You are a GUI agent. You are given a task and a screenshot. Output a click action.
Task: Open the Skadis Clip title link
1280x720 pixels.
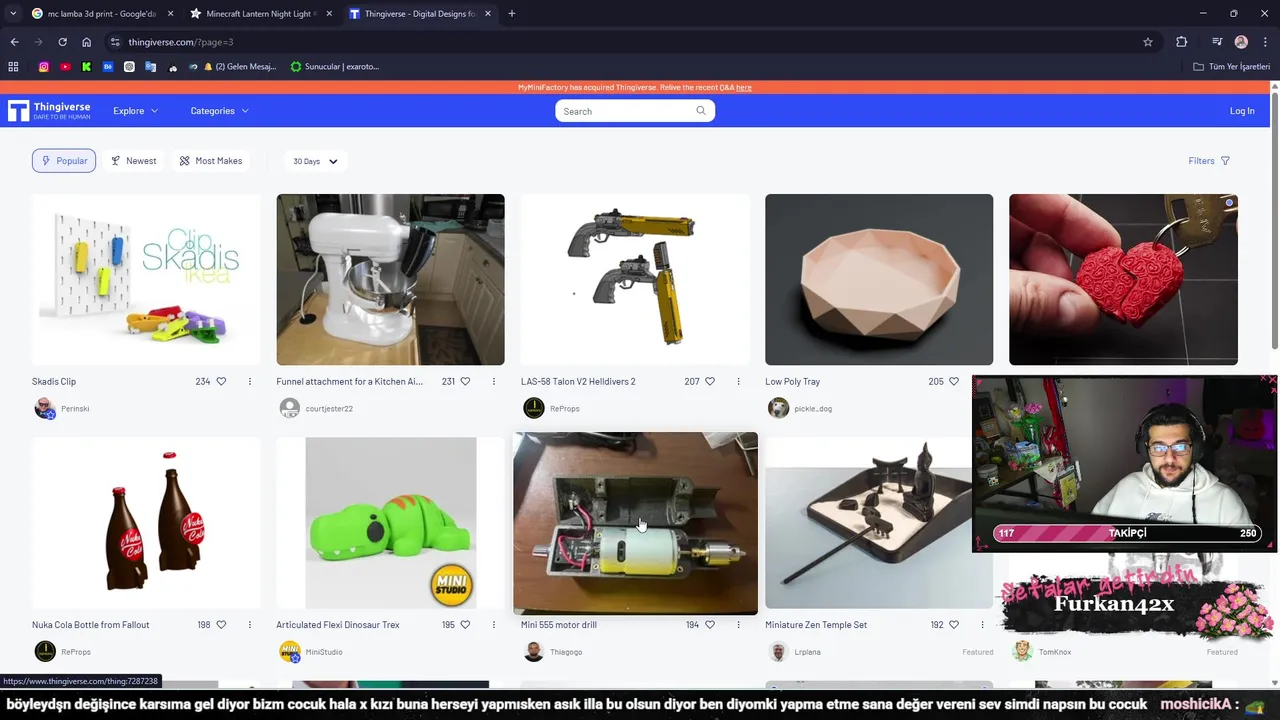[x=54, y=381]
